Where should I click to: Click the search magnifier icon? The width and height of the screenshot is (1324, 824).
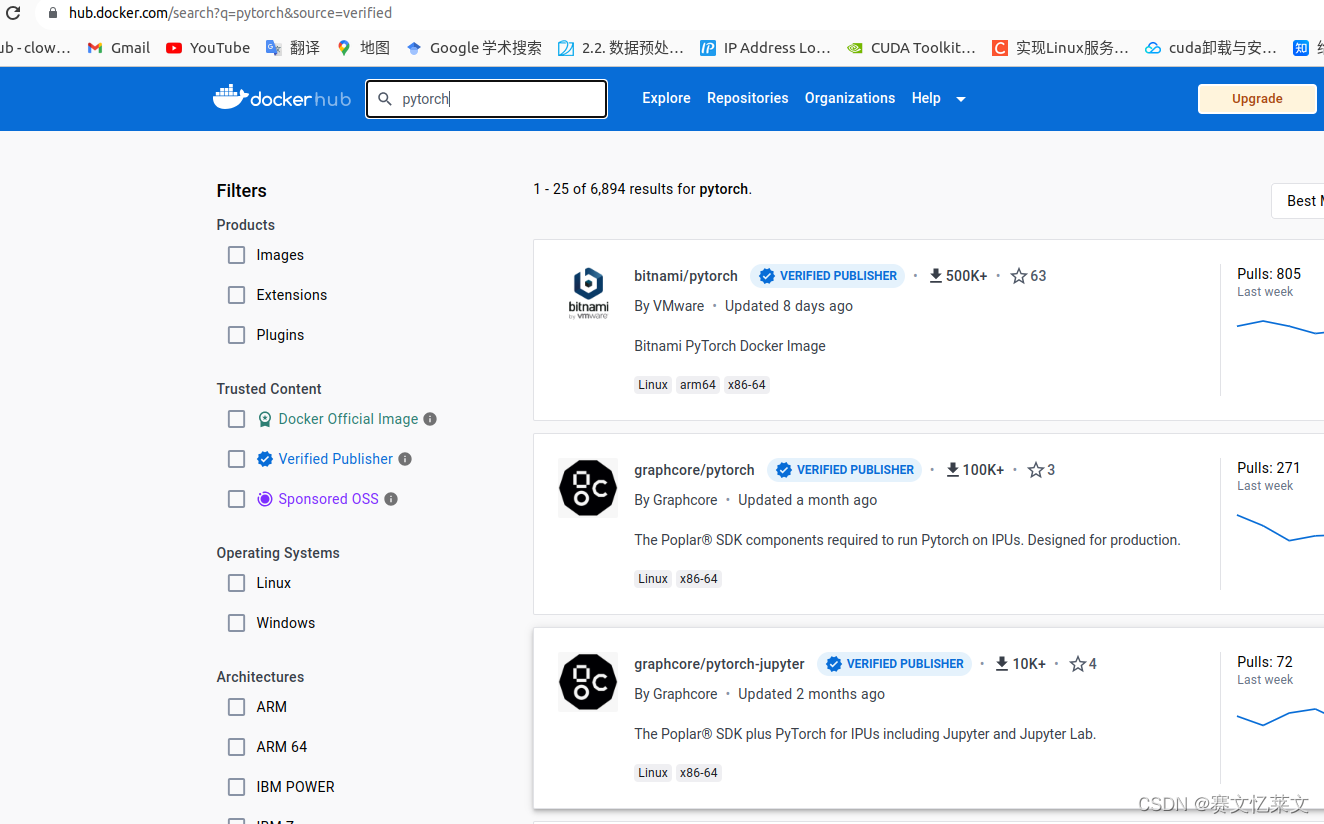pyautogui.click(x=385, y=99)
